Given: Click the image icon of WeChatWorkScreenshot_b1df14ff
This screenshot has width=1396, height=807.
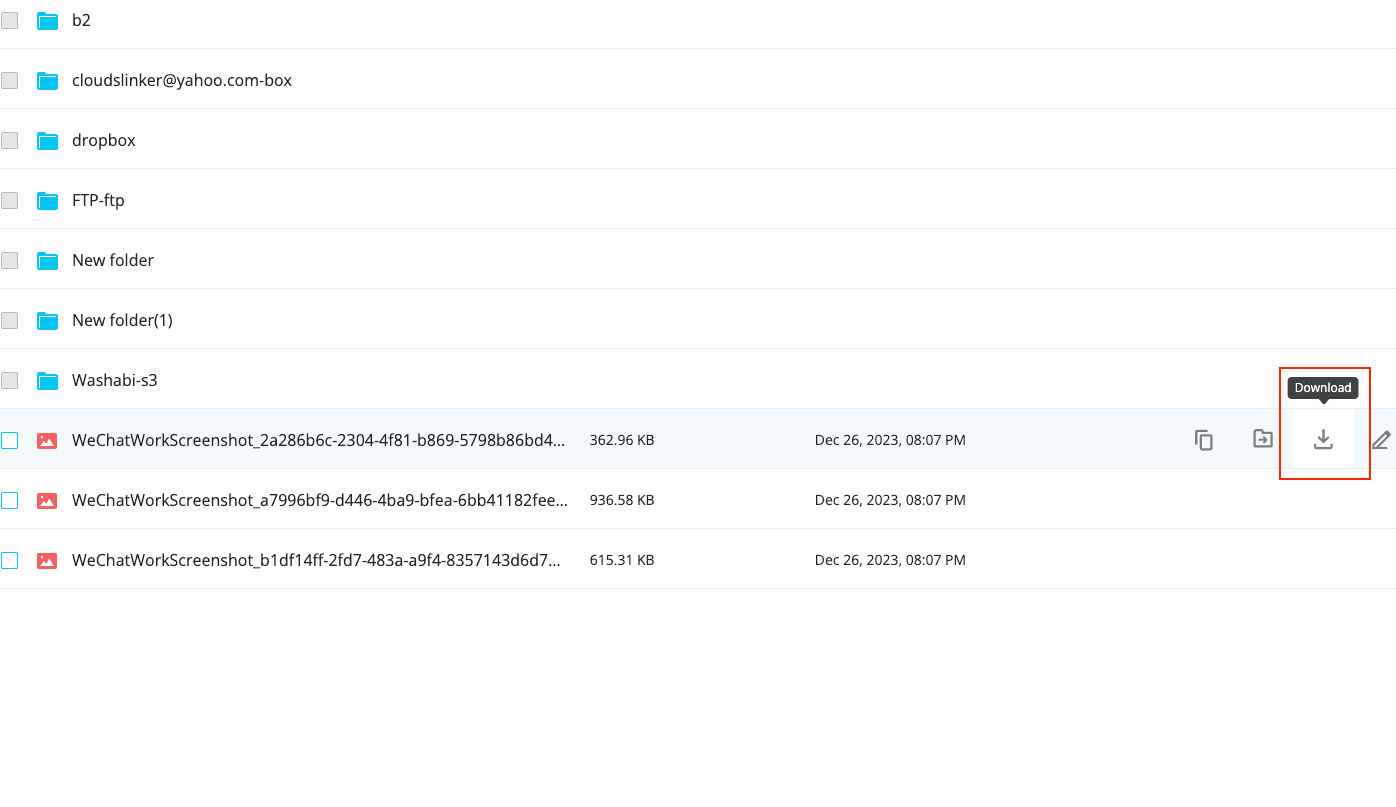Looking at the screenshot, I should (47, 560).
